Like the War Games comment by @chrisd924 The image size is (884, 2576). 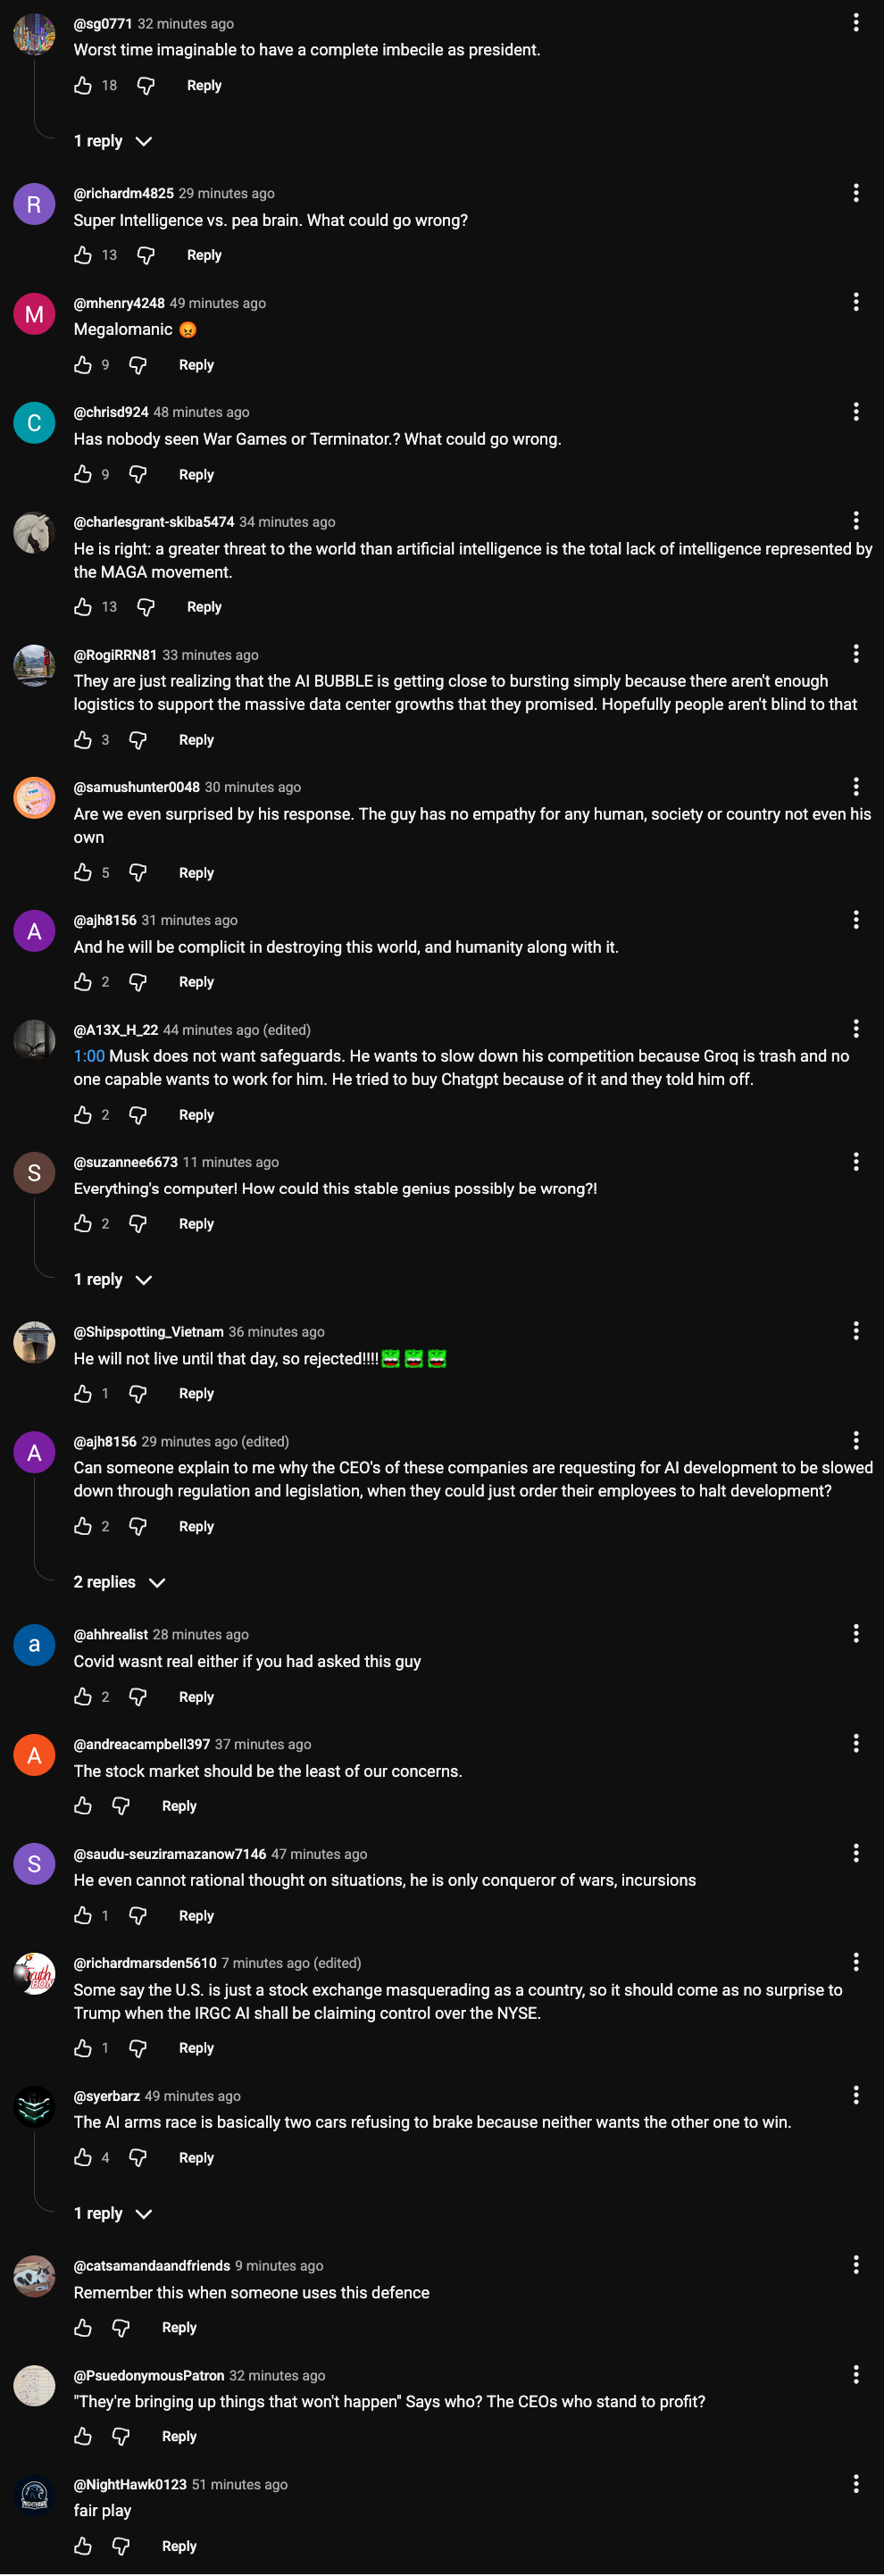pyautogui.click(x=83, y=475)
